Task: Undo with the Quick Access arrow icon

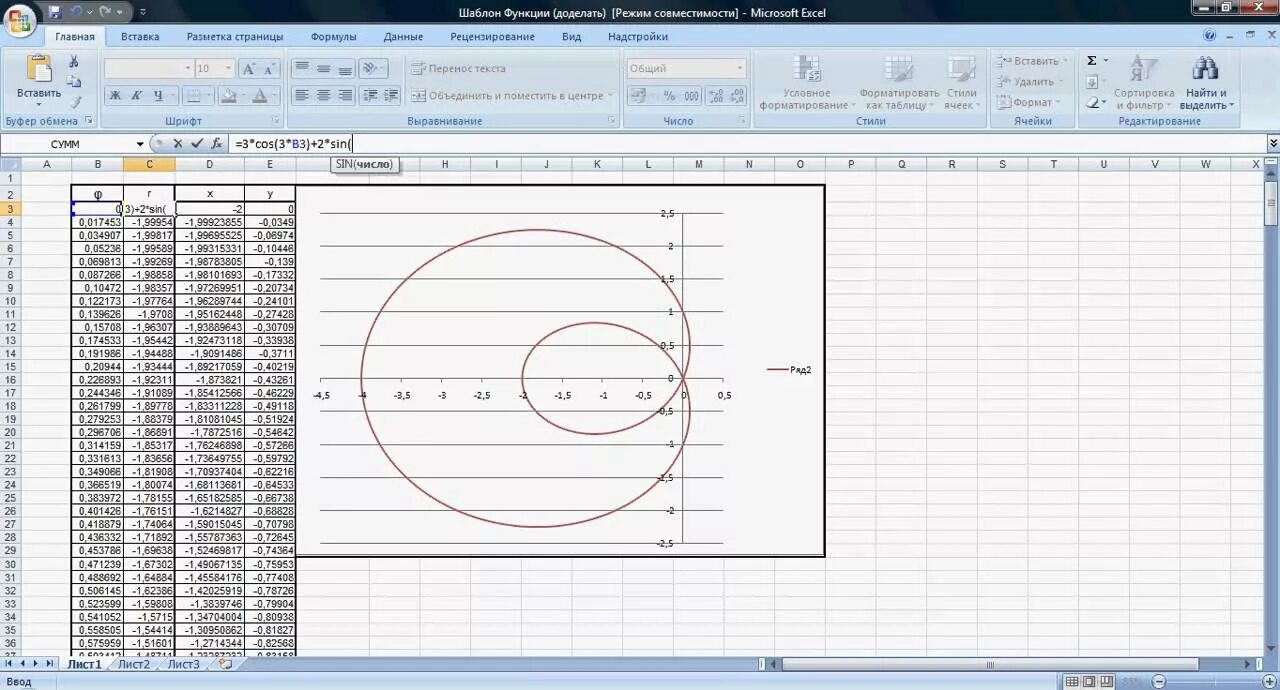Action: pyautogui.click(x=77, y=12)
